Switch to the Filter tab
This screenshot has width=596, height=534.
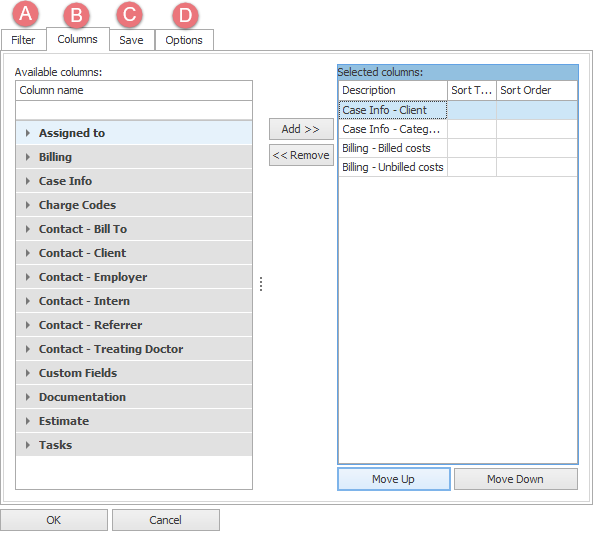pyautogui.click(x=24, y=40)
